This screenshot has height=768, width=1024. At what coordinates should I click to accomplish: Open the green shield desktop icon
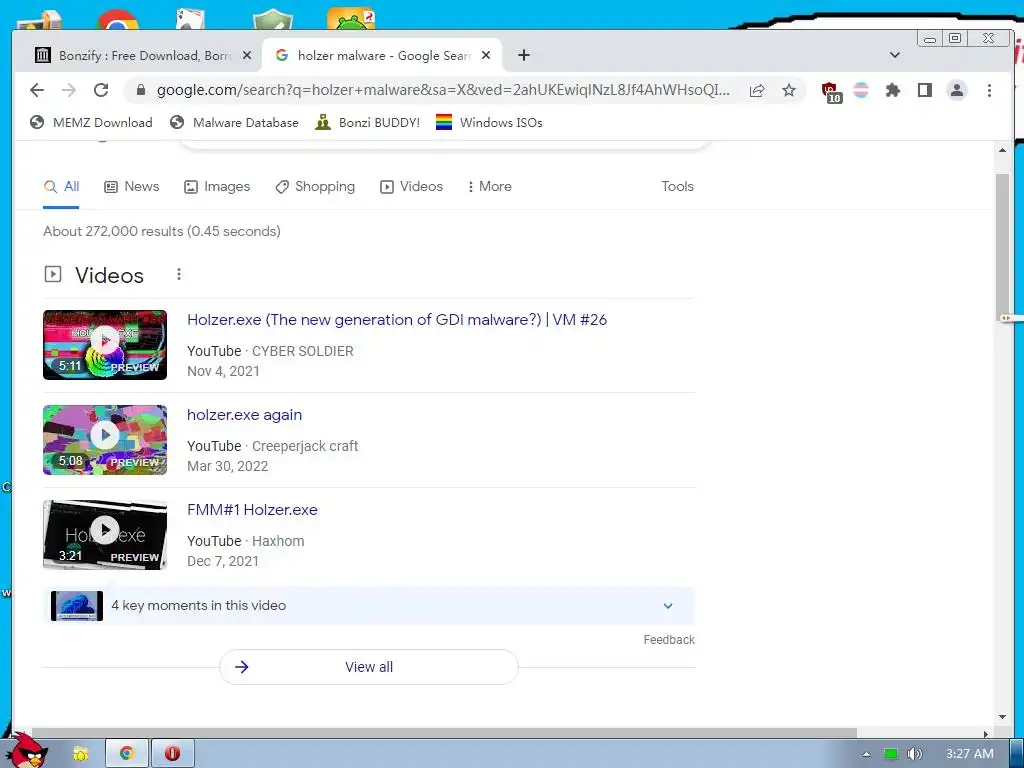pyautogui.click(x=272, y=20)
